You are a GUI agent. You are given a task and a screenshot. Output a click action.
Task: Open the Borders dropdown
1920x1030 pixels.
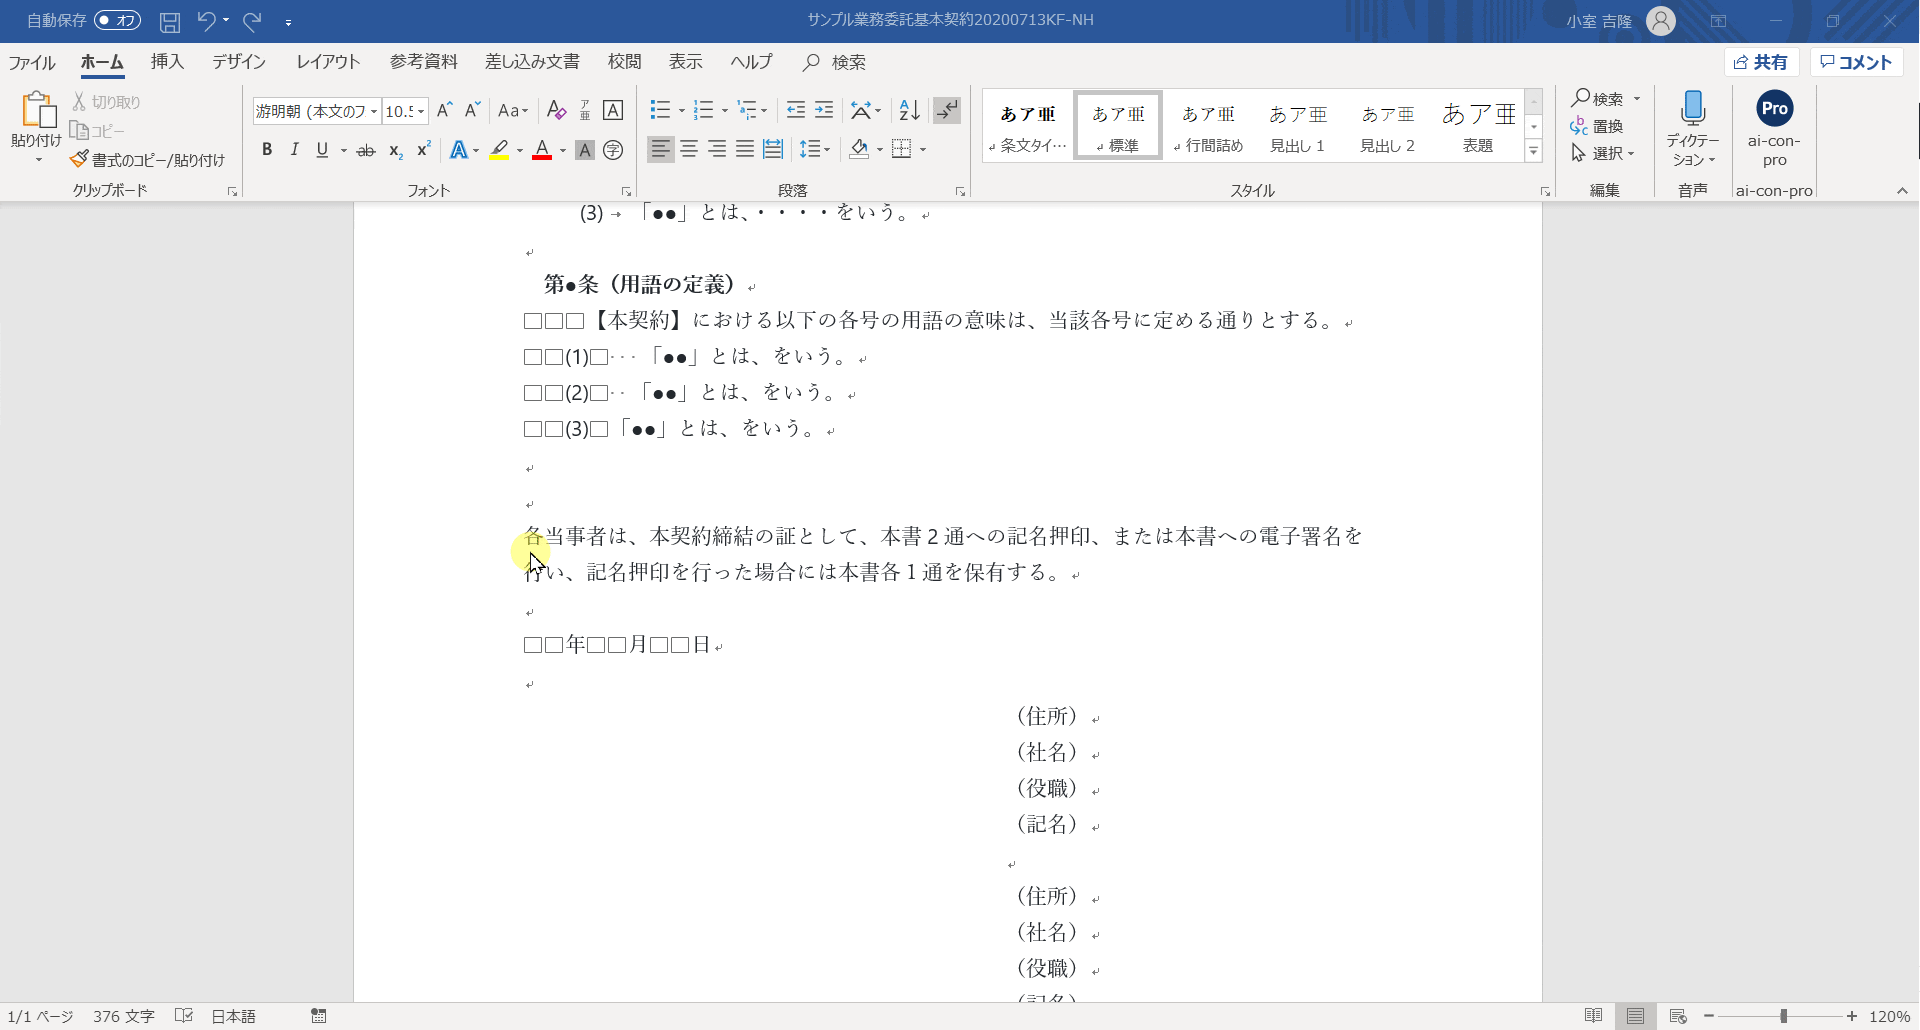click(922, 149)
